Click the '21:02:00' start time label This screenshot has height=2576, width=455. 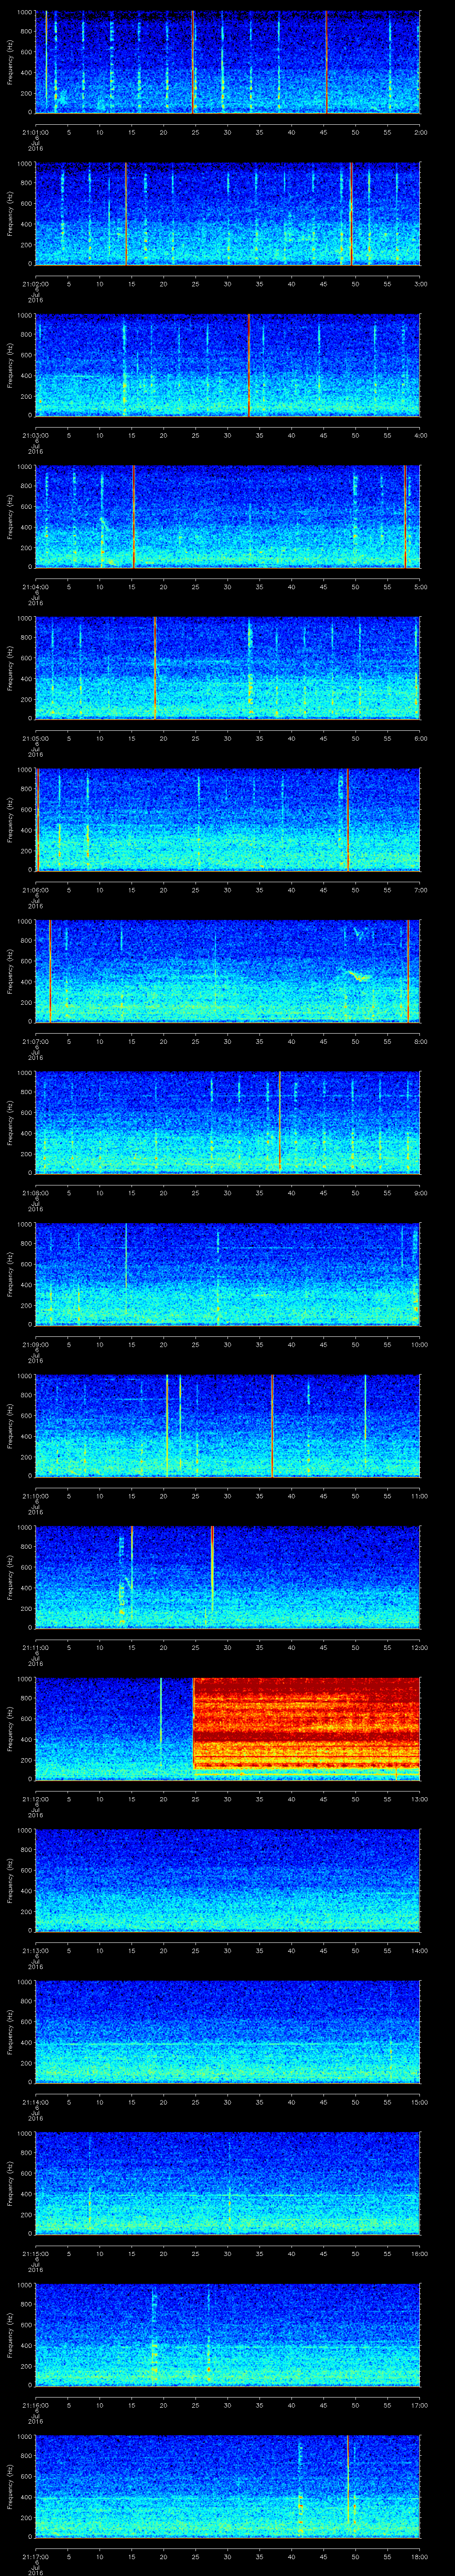coord(35,284)
